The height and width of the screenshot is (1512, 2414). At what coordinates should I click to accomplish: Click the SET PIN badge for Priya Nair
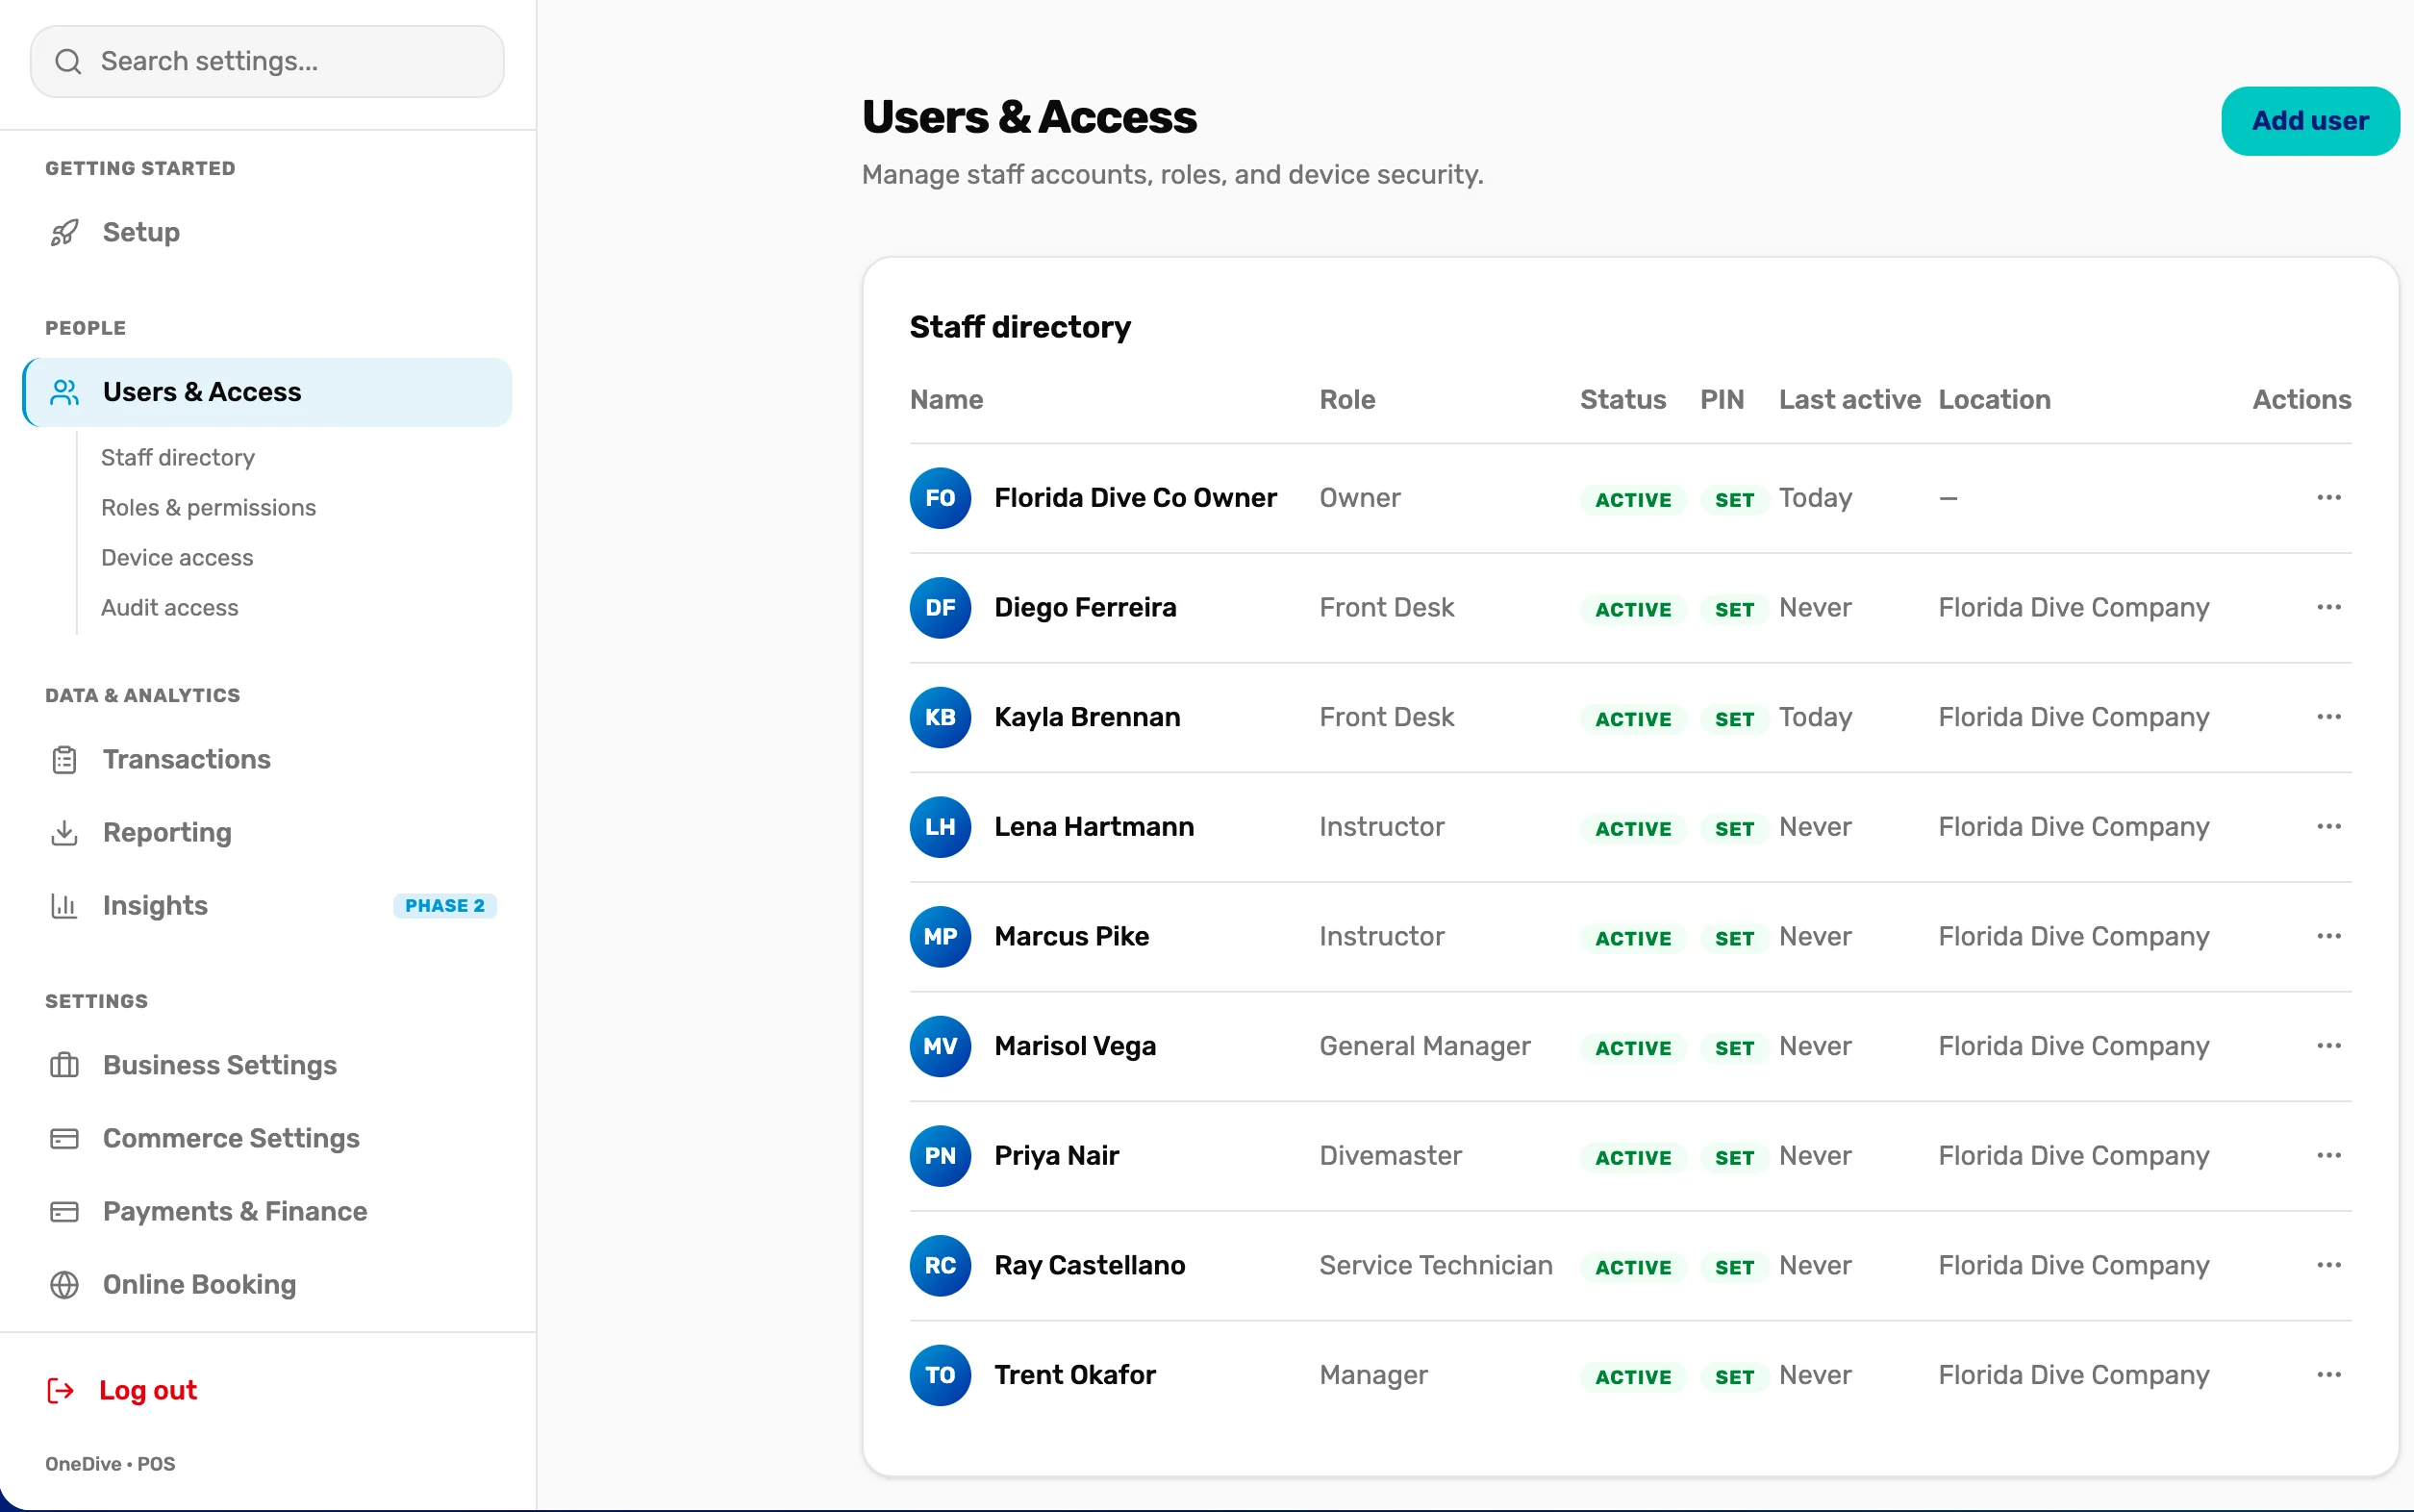point(1735,1158)
